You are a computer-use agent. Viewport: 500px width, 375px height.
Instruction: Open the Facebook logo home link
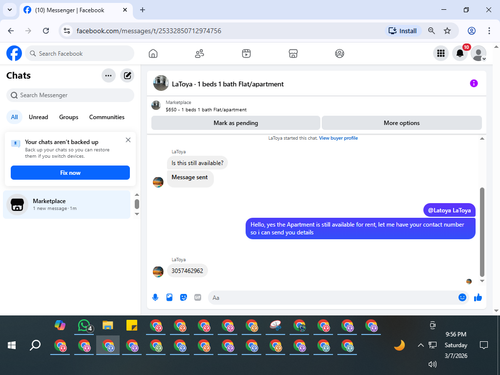14,53
